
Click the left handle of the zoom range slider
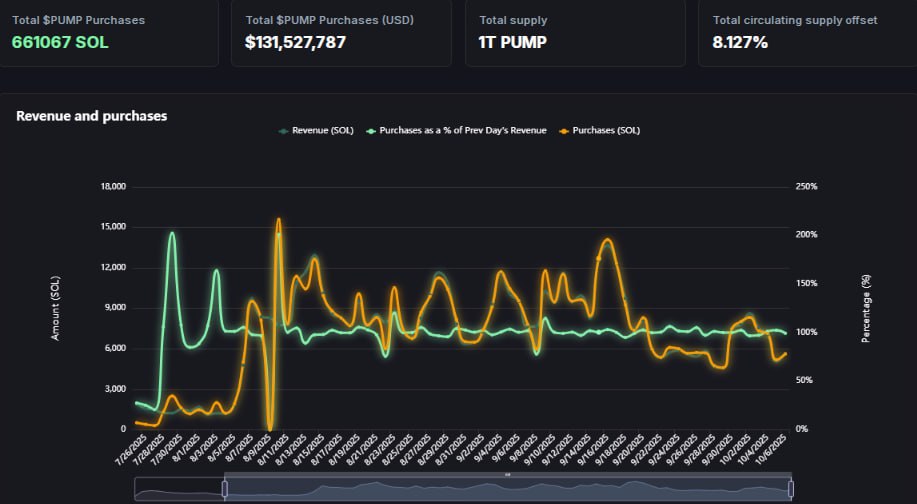point(225,489)
